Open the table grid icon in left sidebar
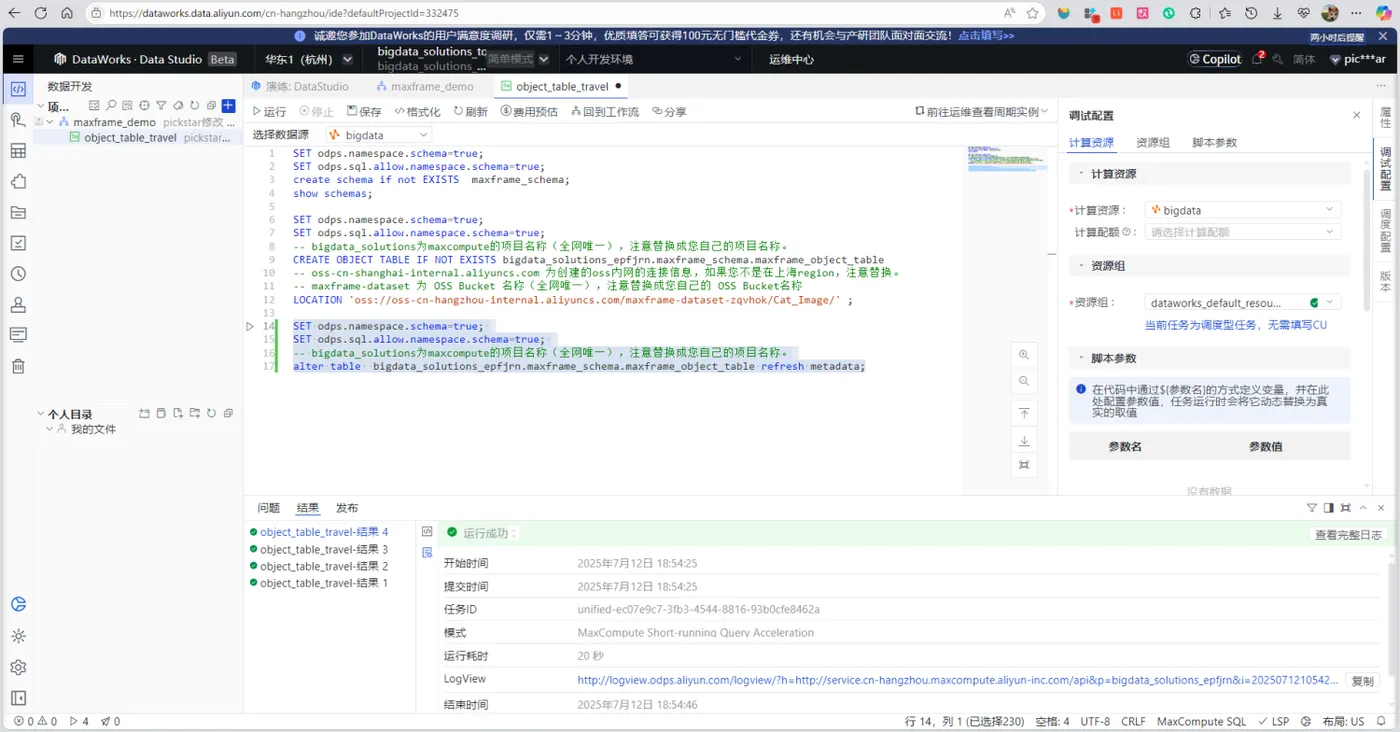 point(18,151)
